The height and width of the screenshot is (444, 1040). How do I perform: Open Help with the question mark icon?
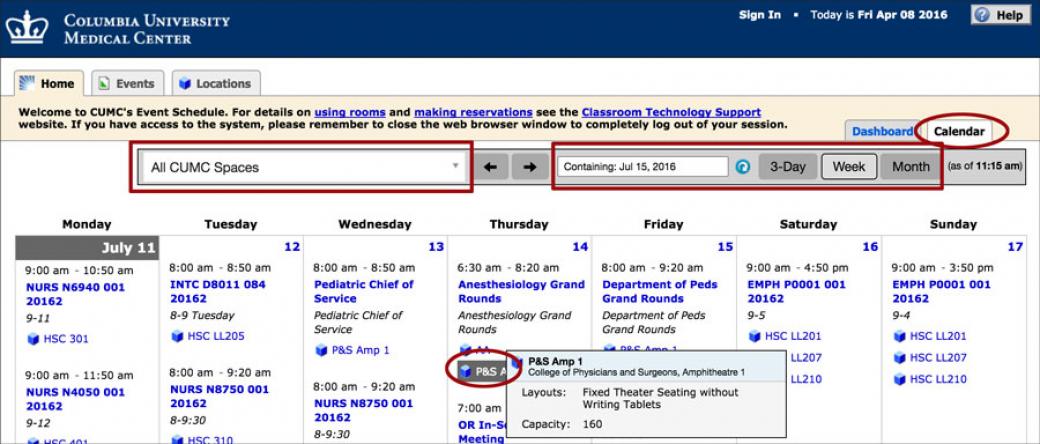pos(982,15)
